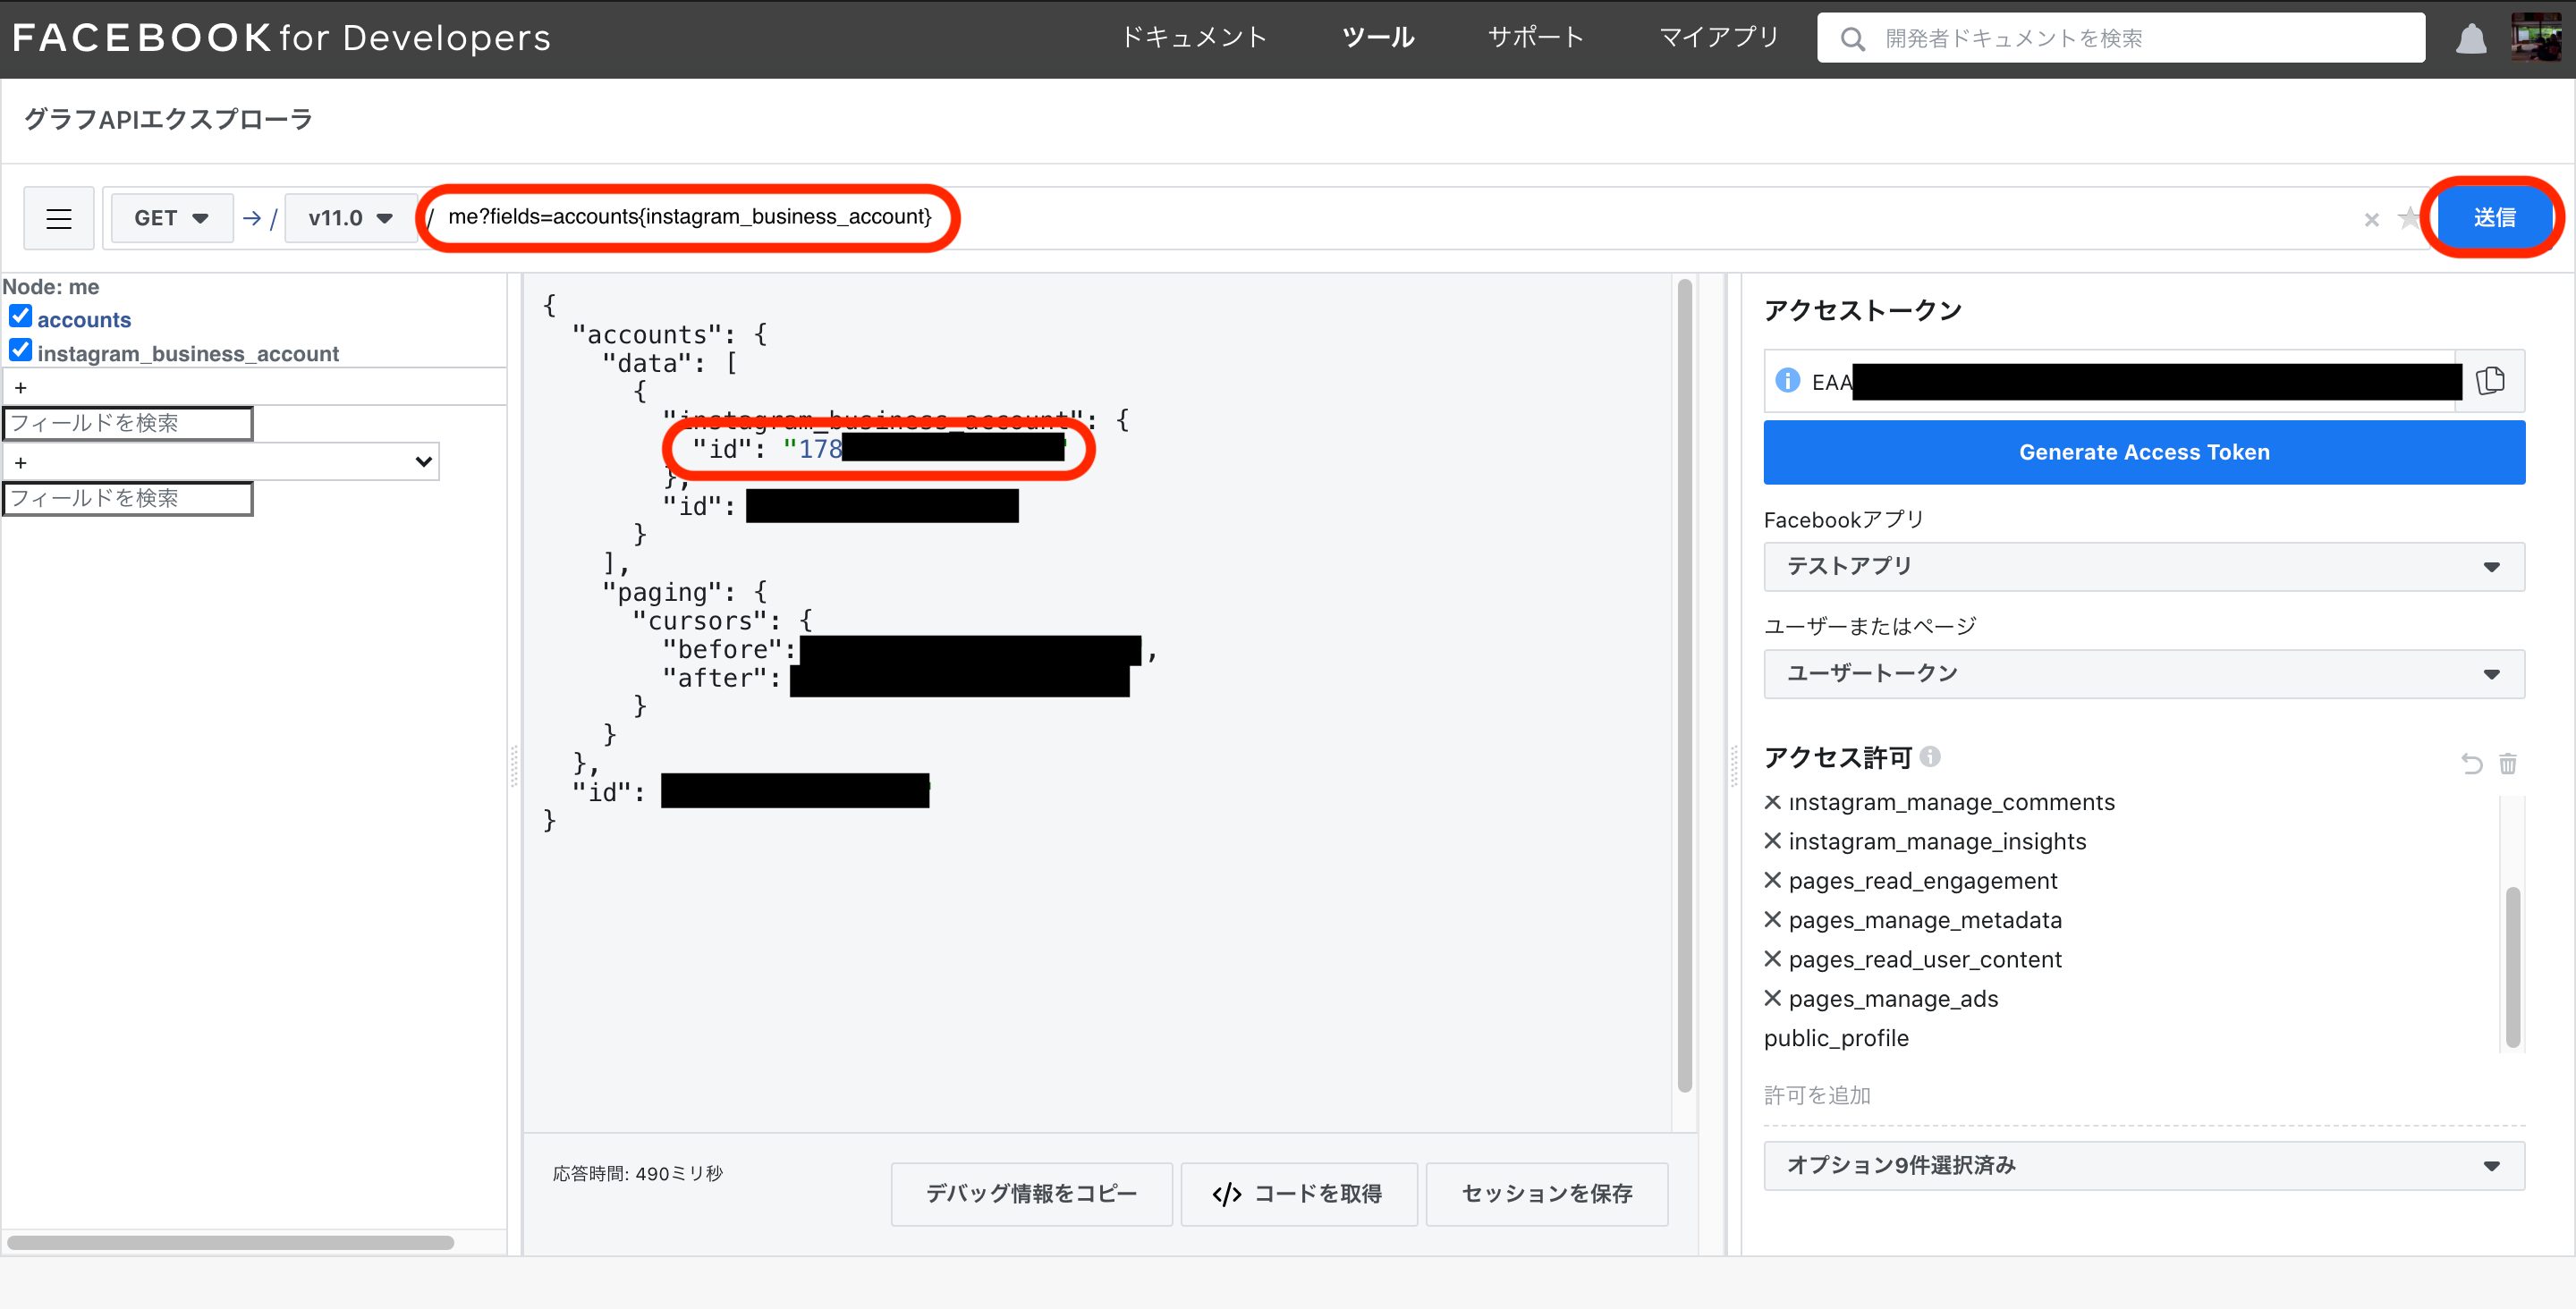Remove the pages_read_user_content permission
Viewport: 2576px width, 1309px height.
tap(1772, 959)
